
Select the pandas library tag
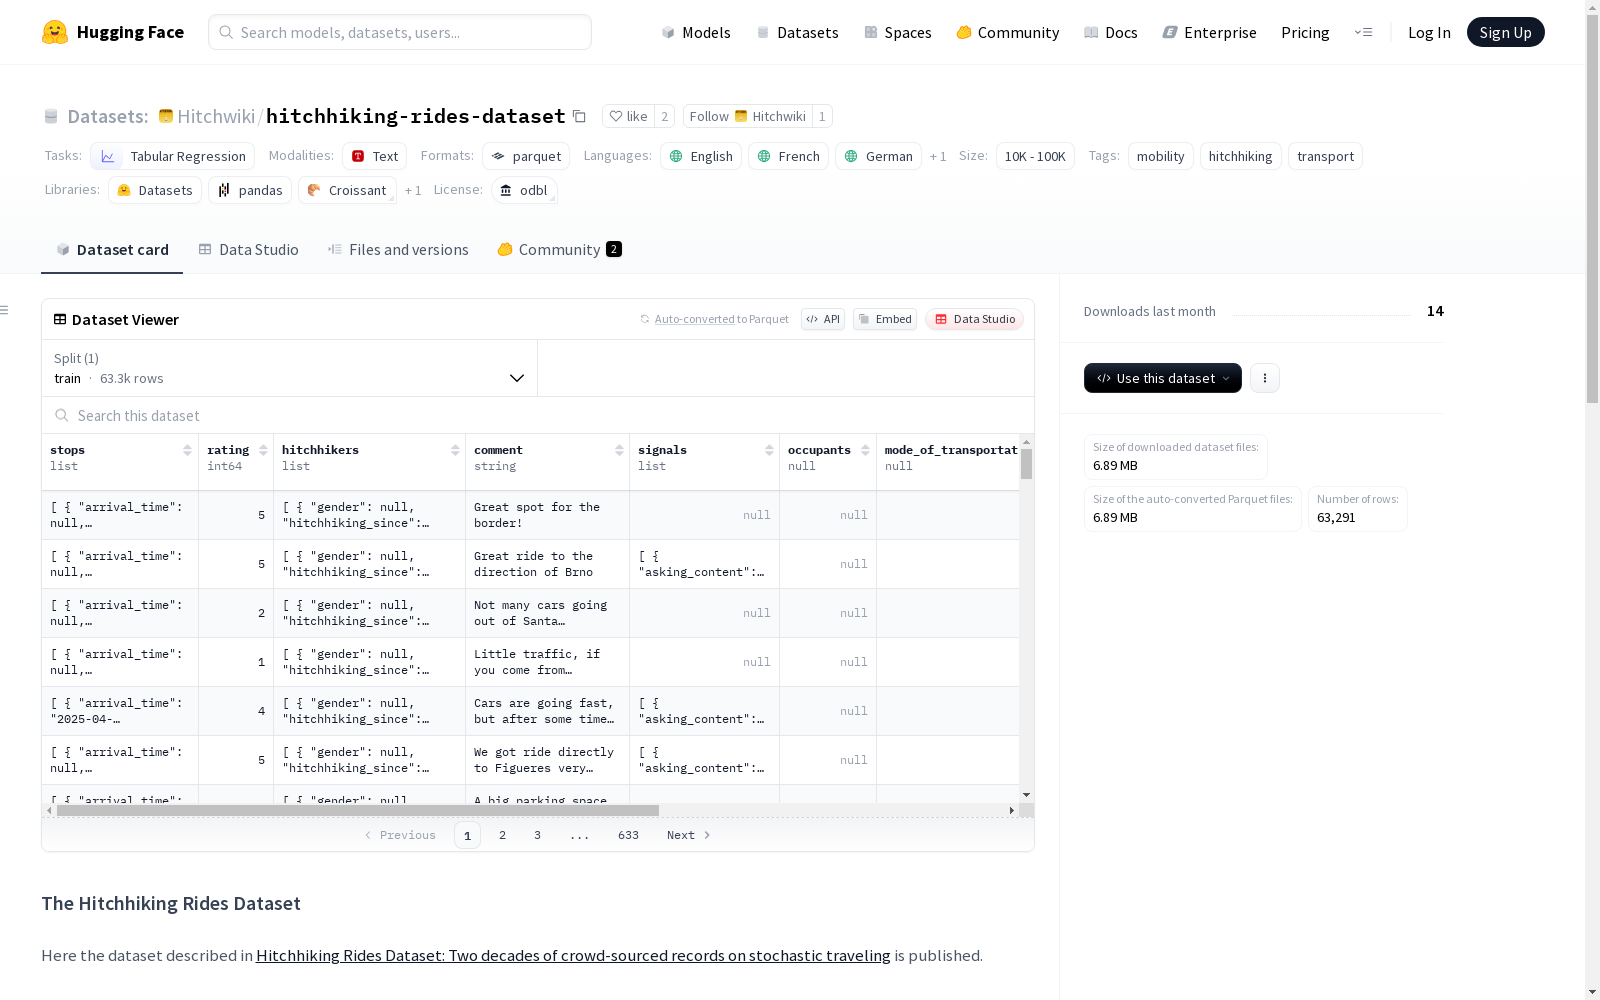click(250, 190)
